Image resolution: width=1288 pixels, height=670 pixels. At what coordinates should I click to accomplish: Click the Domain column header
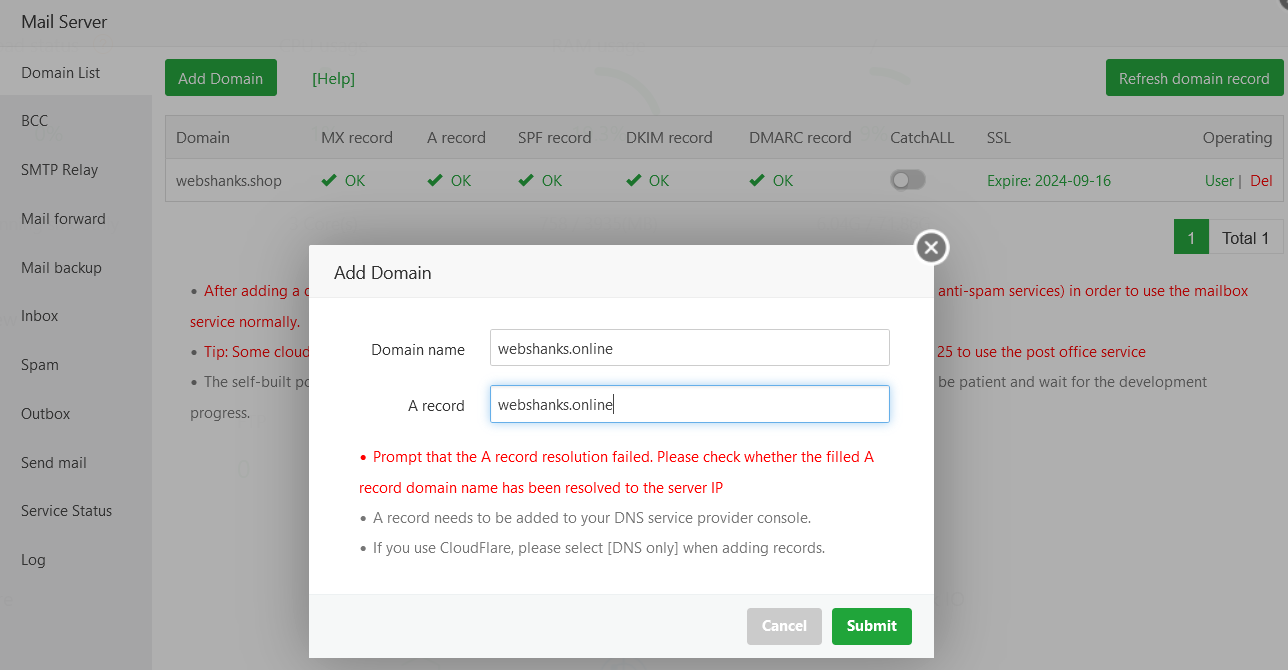click(x=203, y=138)
